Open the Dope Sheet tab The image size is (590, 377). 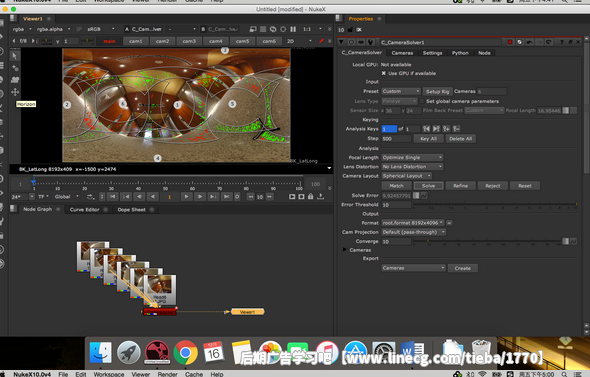click(132, 210)
